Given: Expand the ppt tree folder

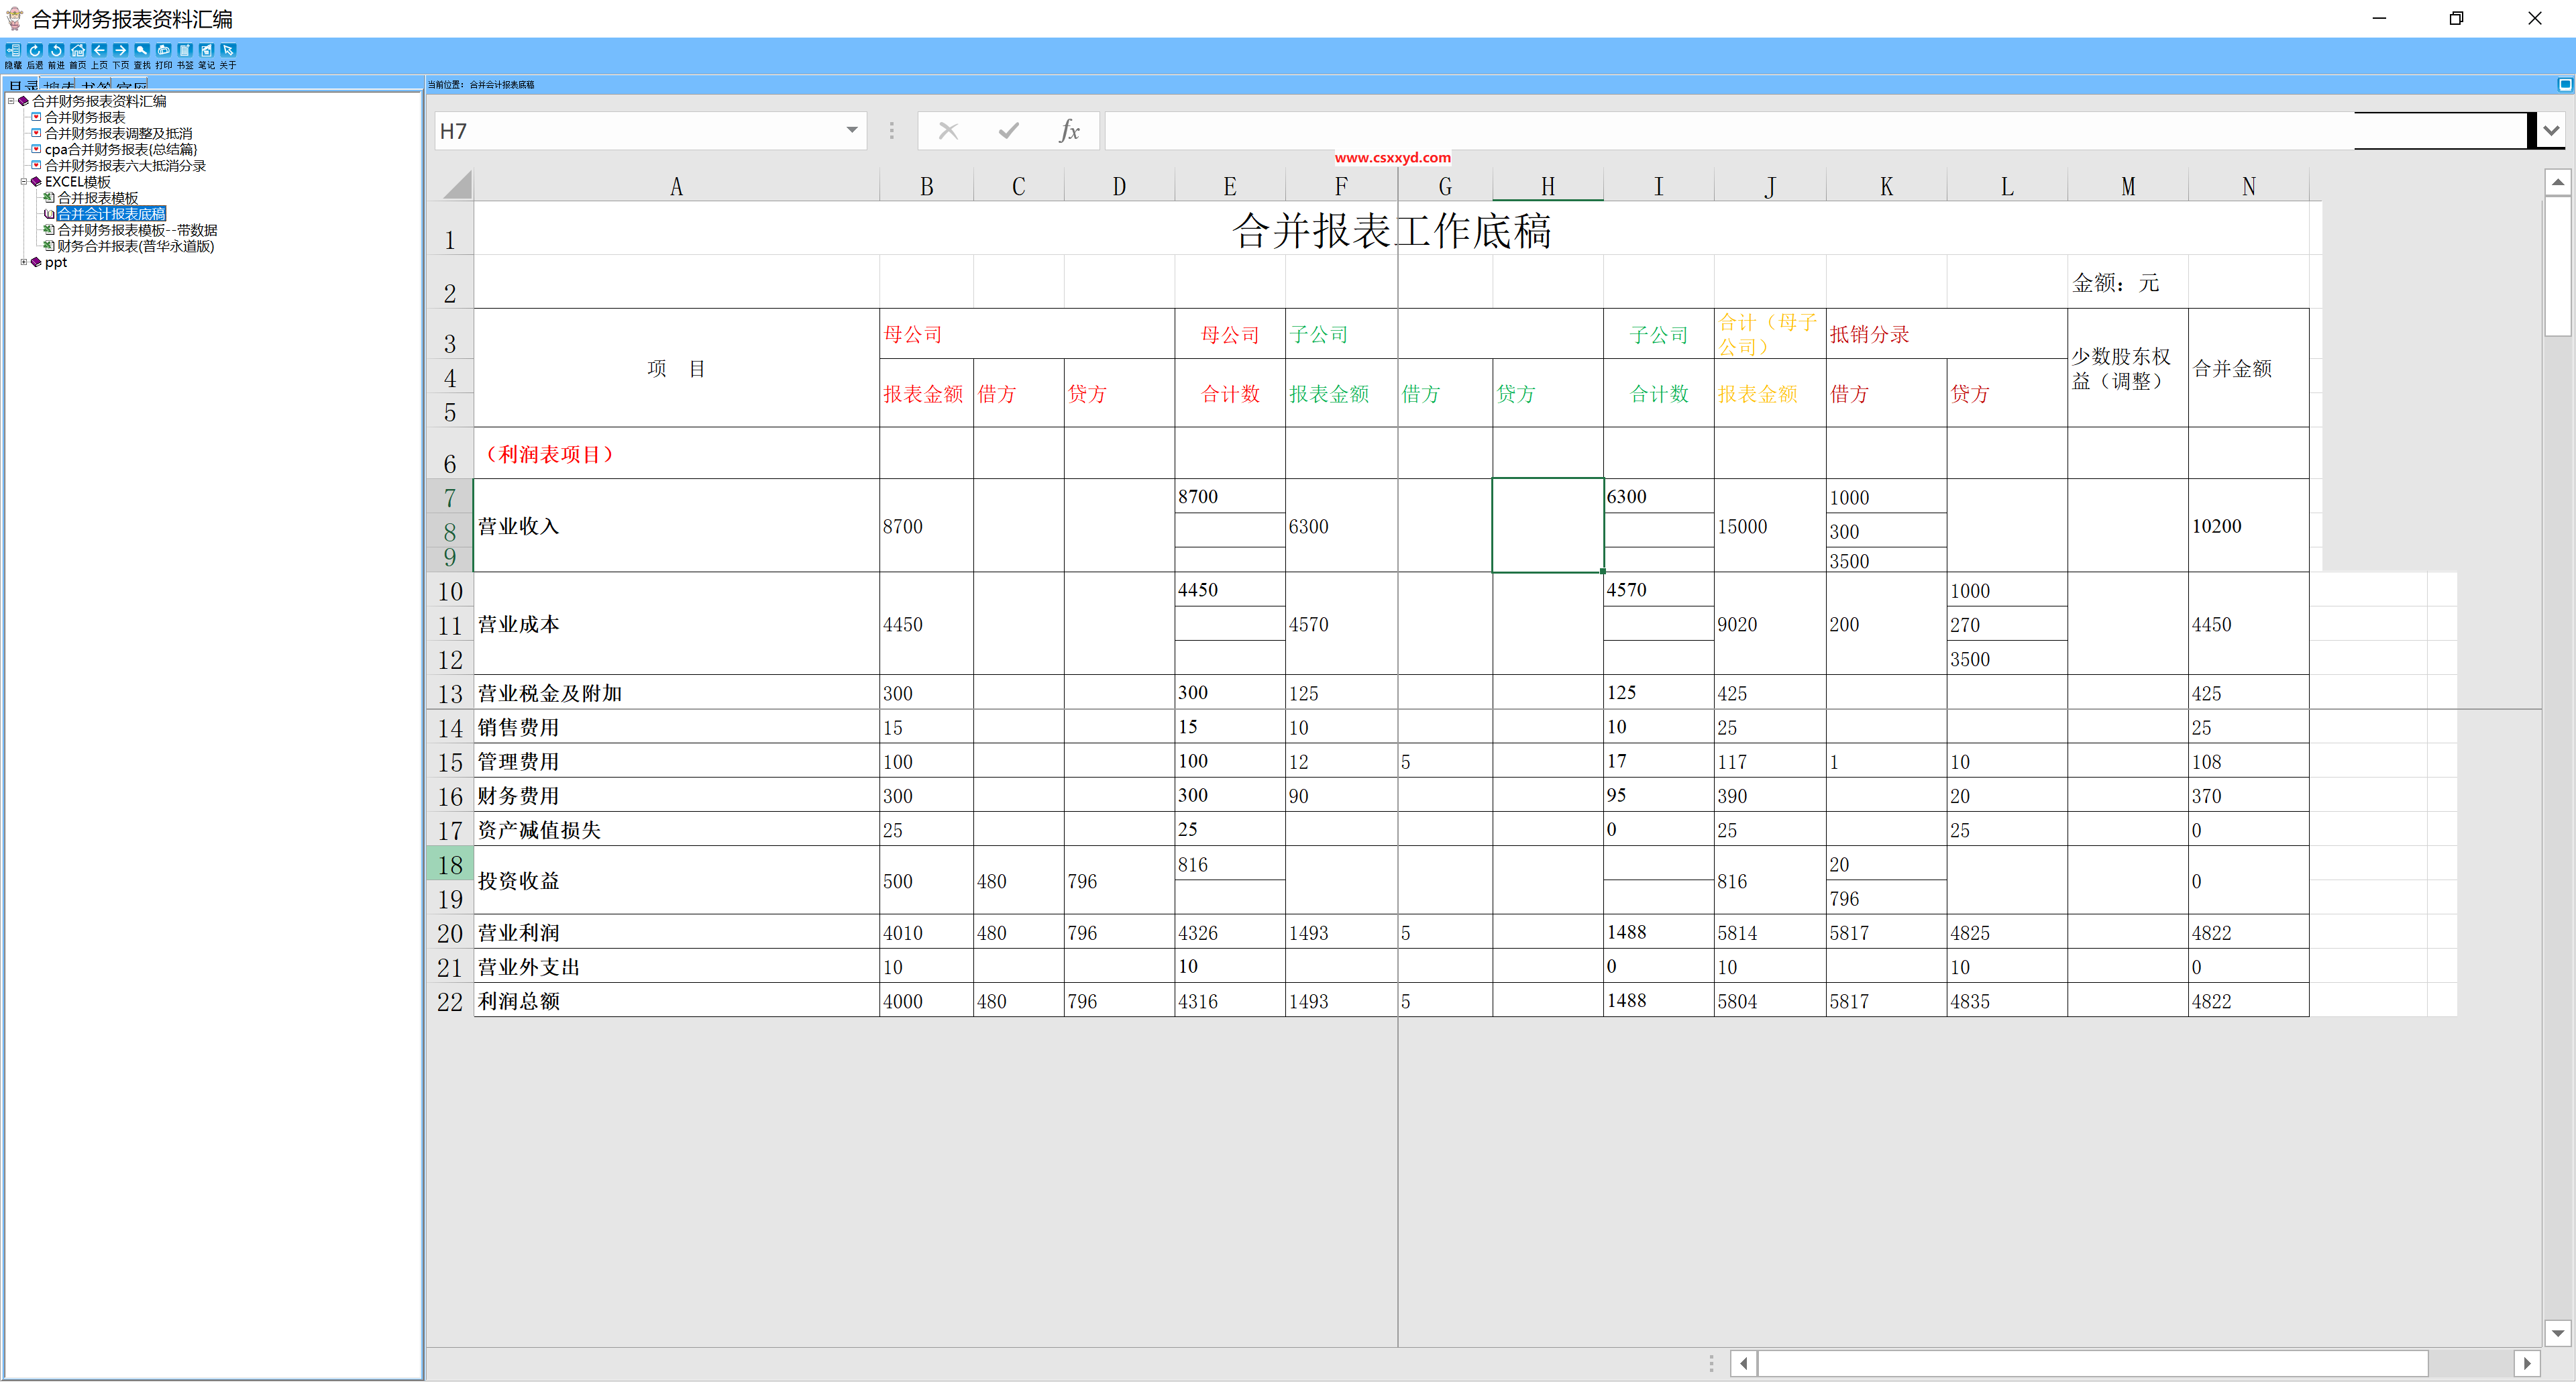Looking at the screenshot, I should [x=24, y=262].
